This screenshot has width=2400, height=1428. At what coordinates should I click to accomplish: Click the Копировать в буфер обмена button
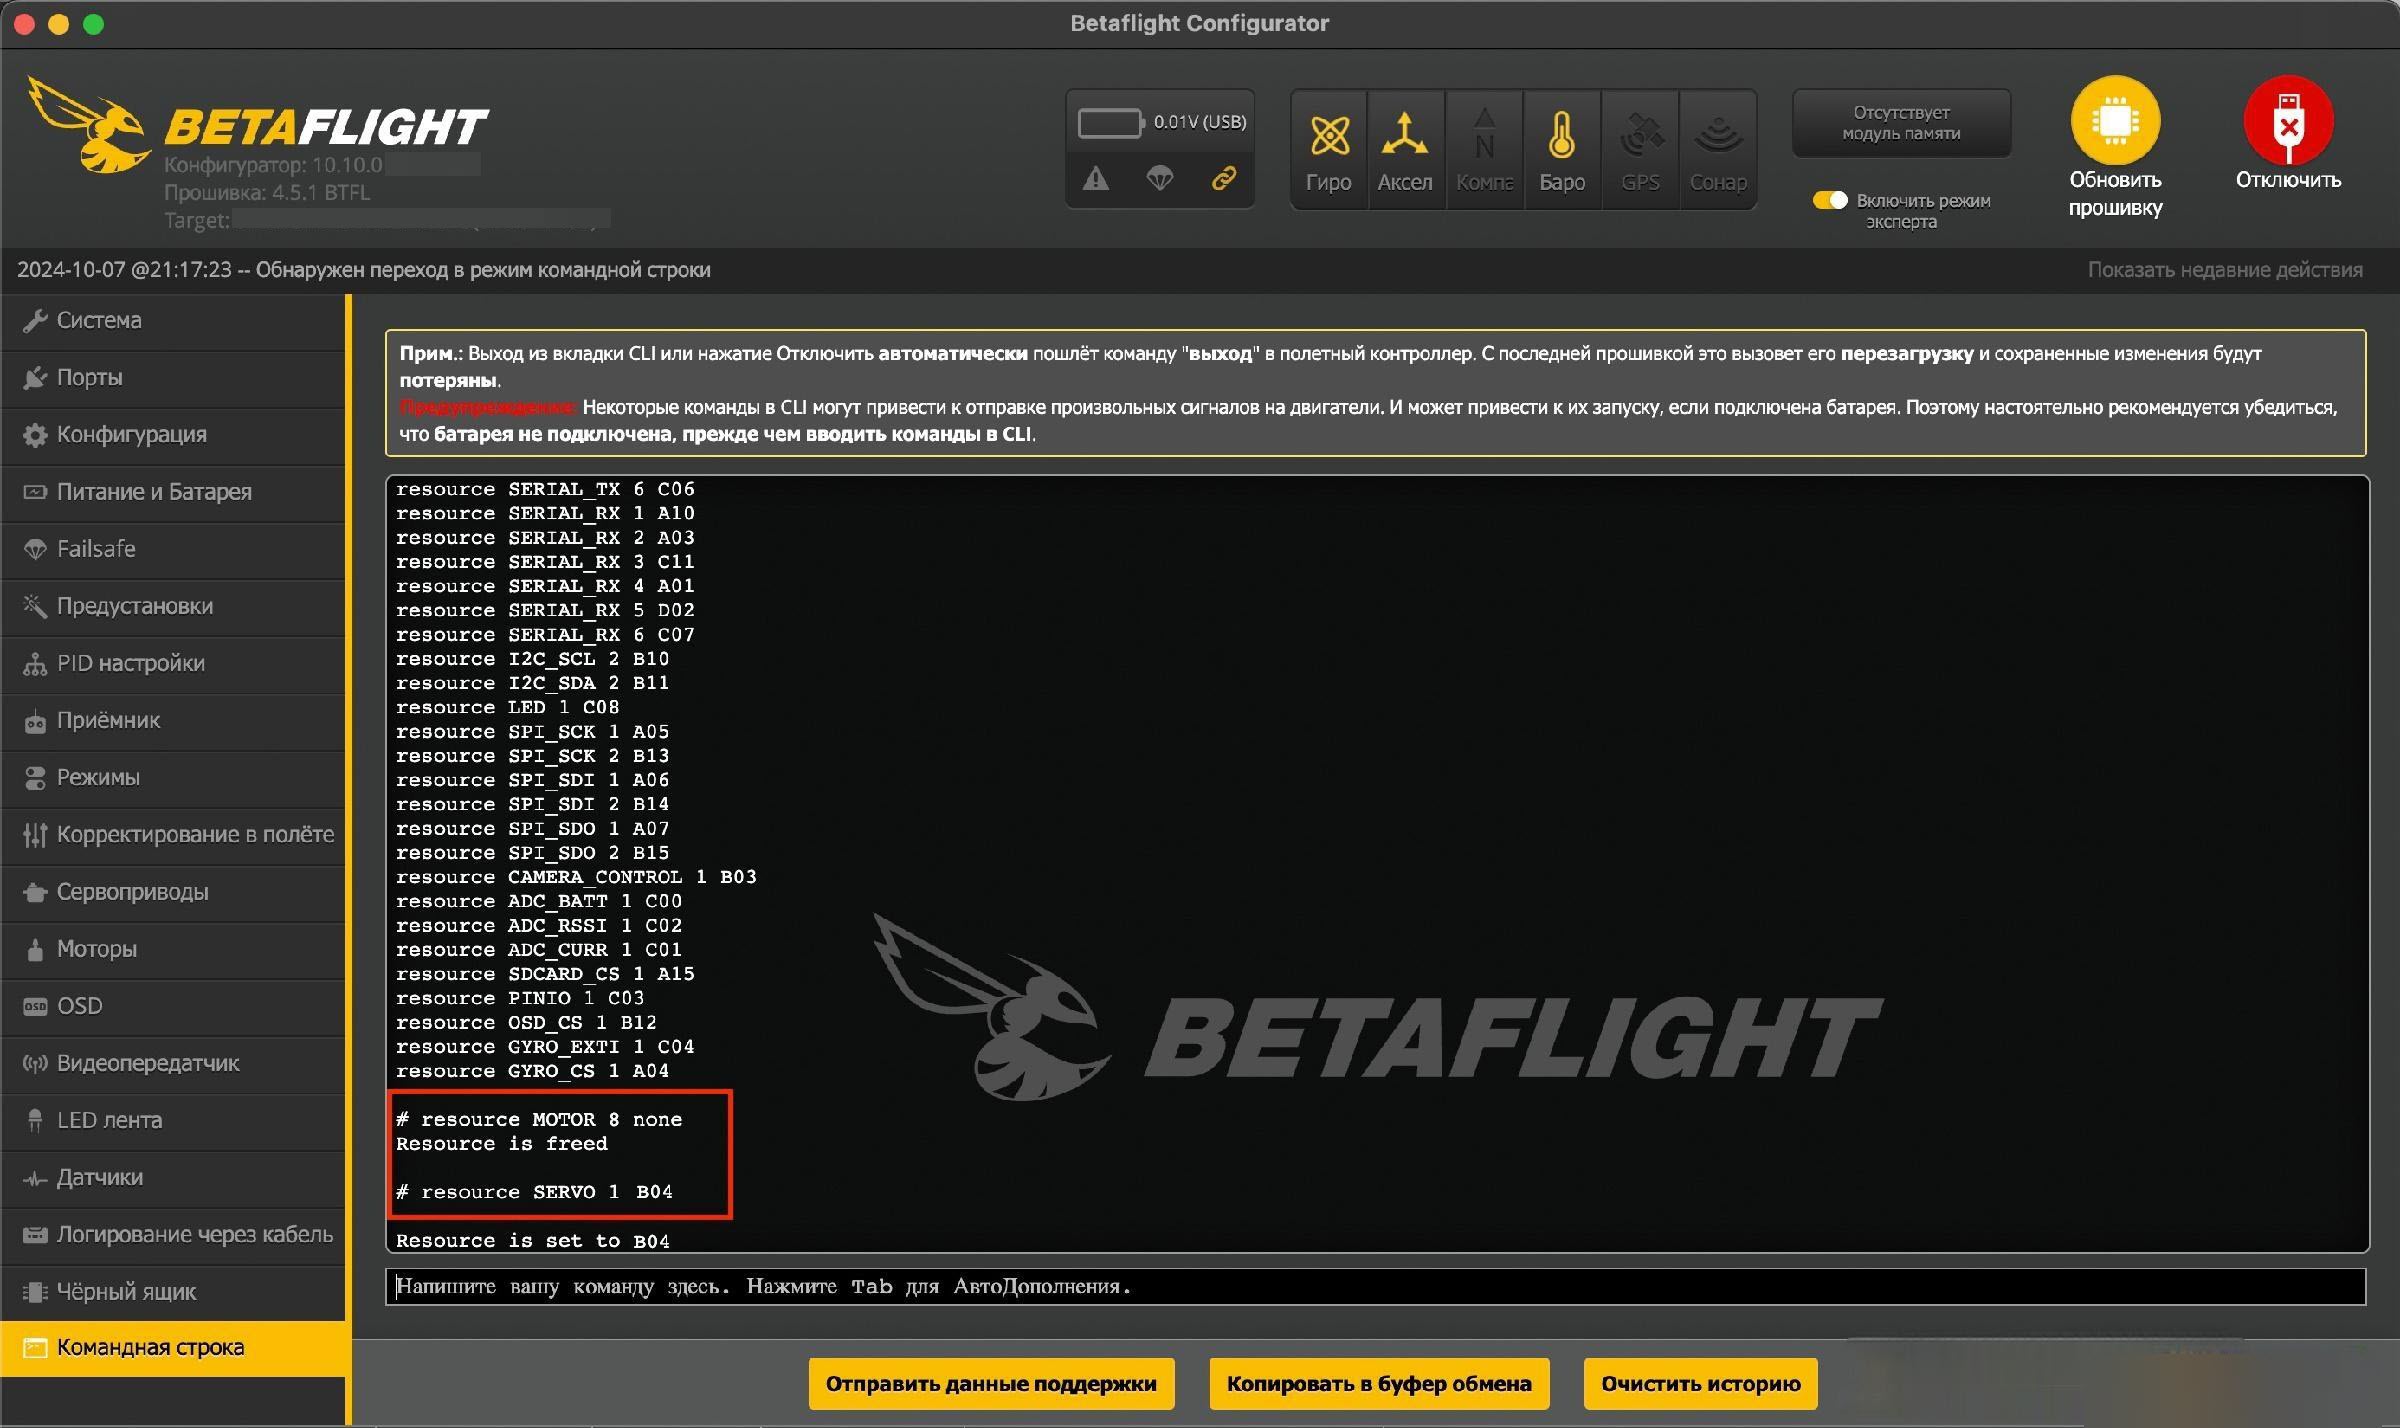pyautogui.click(x=1379, y=1384)
